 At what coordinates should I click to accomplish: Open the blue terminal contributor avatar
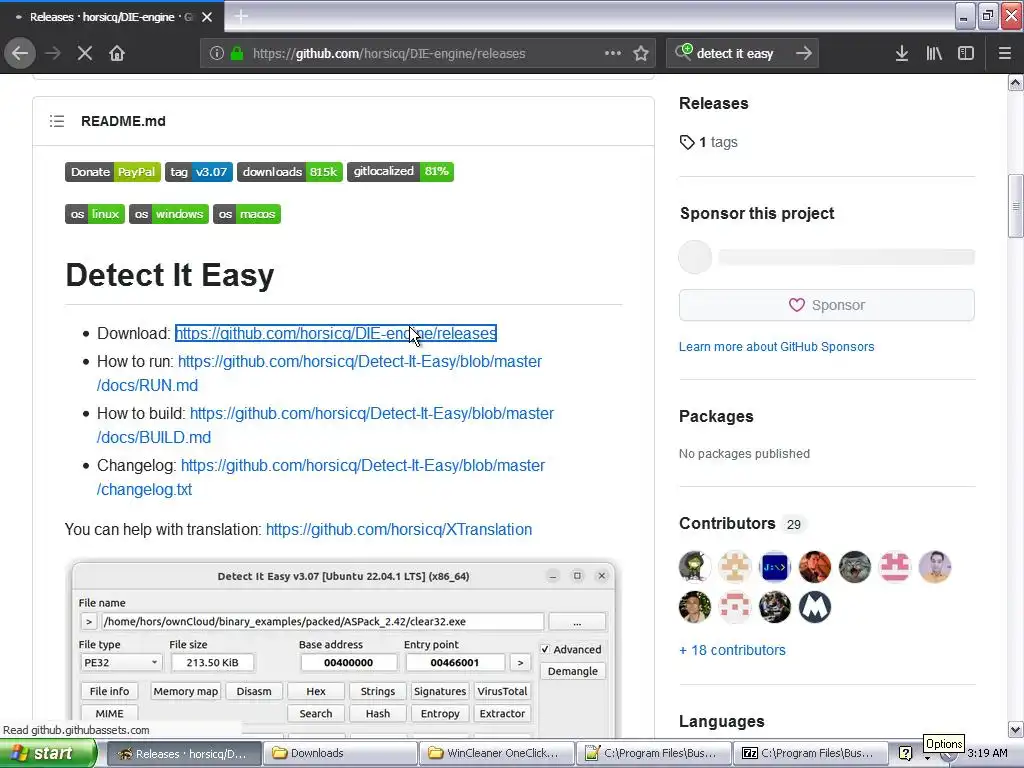point(775,566)
